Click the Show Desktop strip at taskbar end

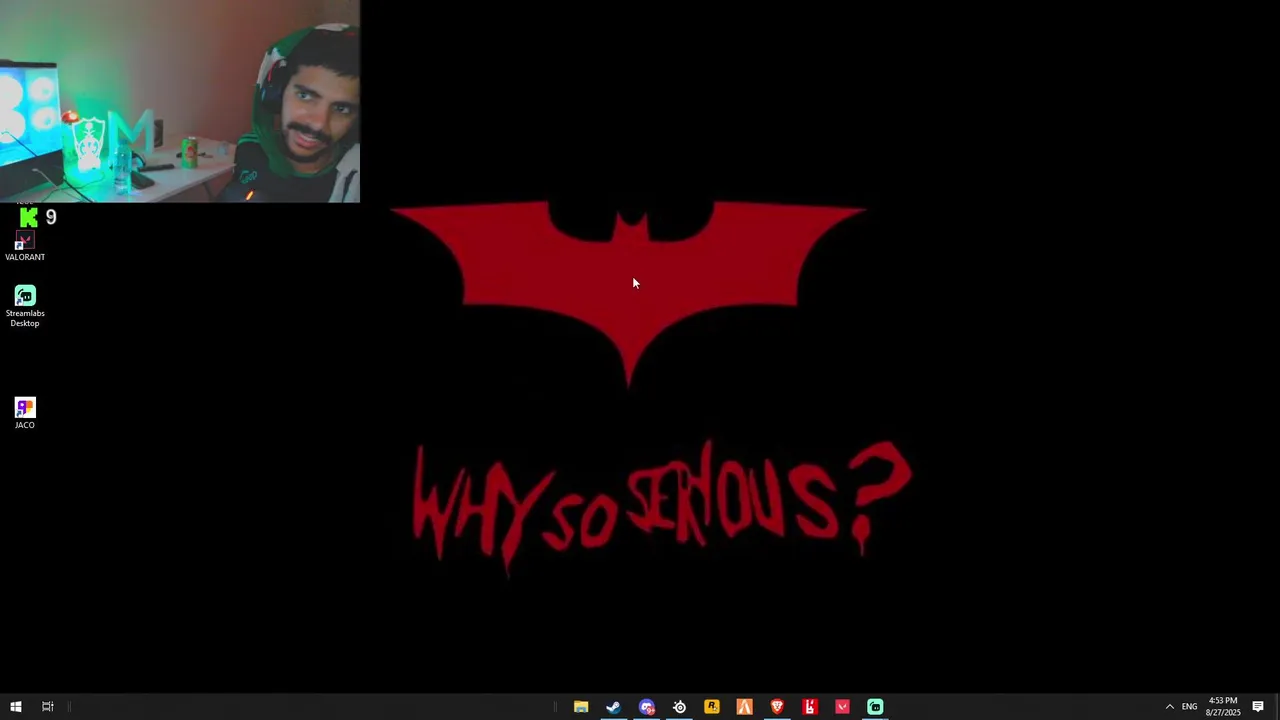(1277, 707)
